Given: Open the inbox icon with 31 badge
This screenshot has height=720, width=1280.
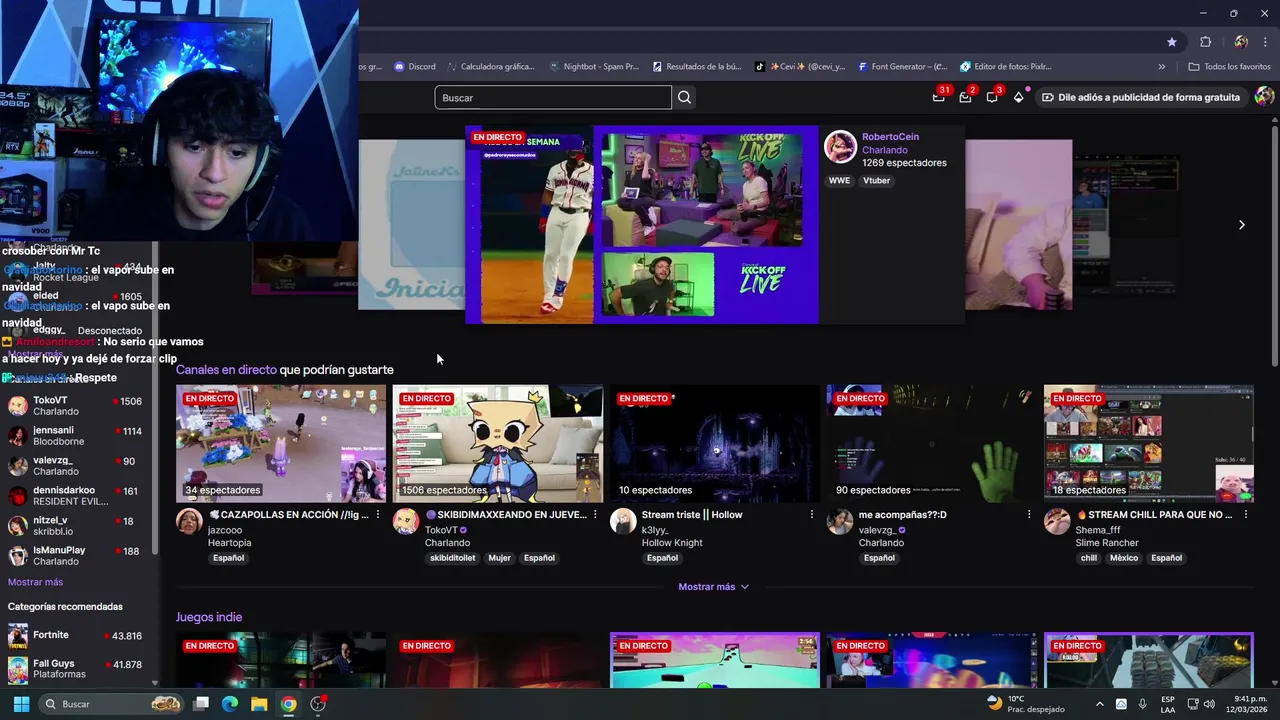Looking at the screenshot, I should click(939, 97).
